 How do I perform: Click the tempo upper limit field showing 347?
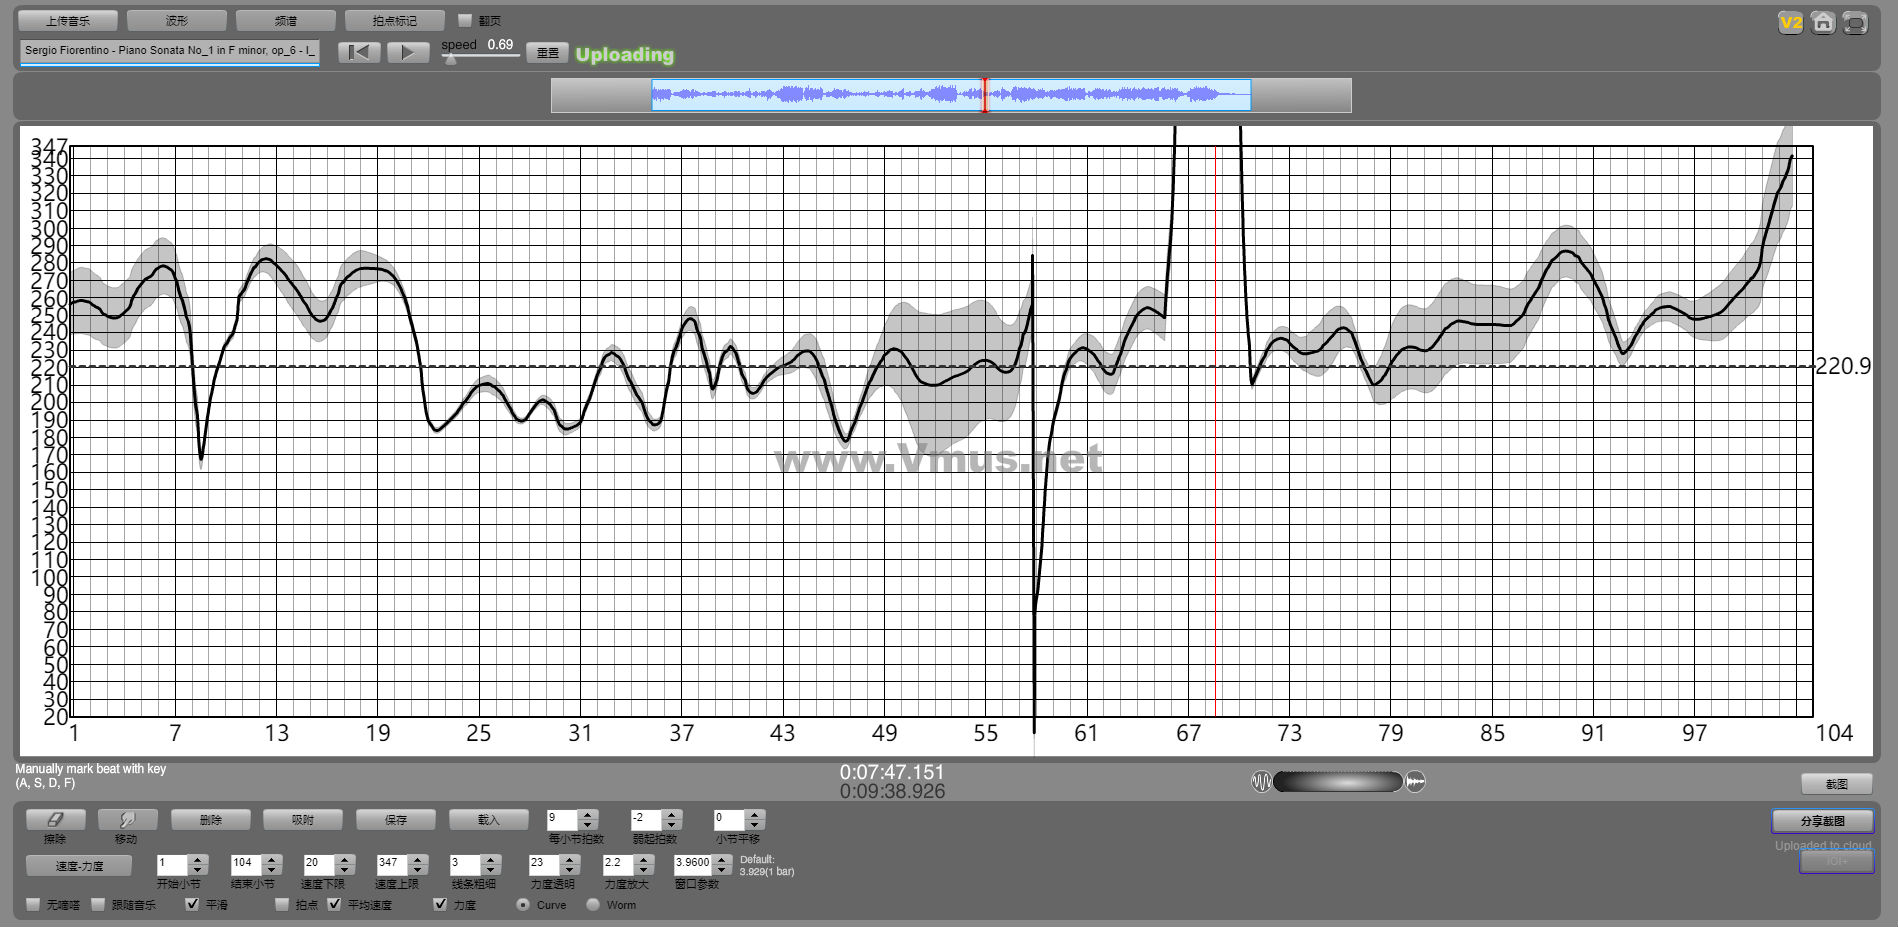[393, 864]
